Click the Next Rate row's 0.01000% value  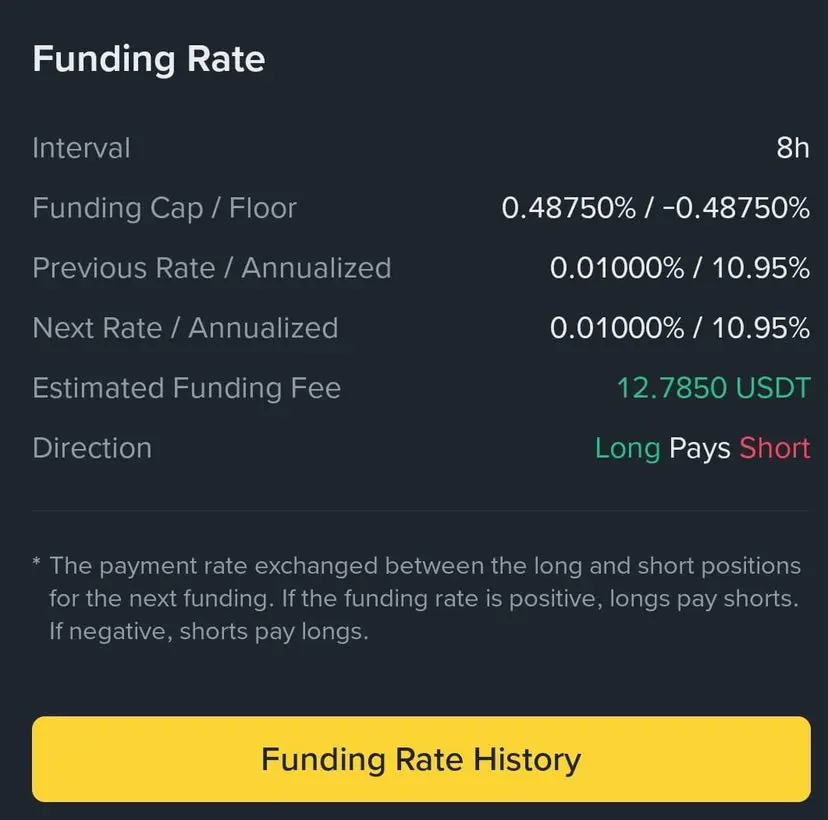617,328
